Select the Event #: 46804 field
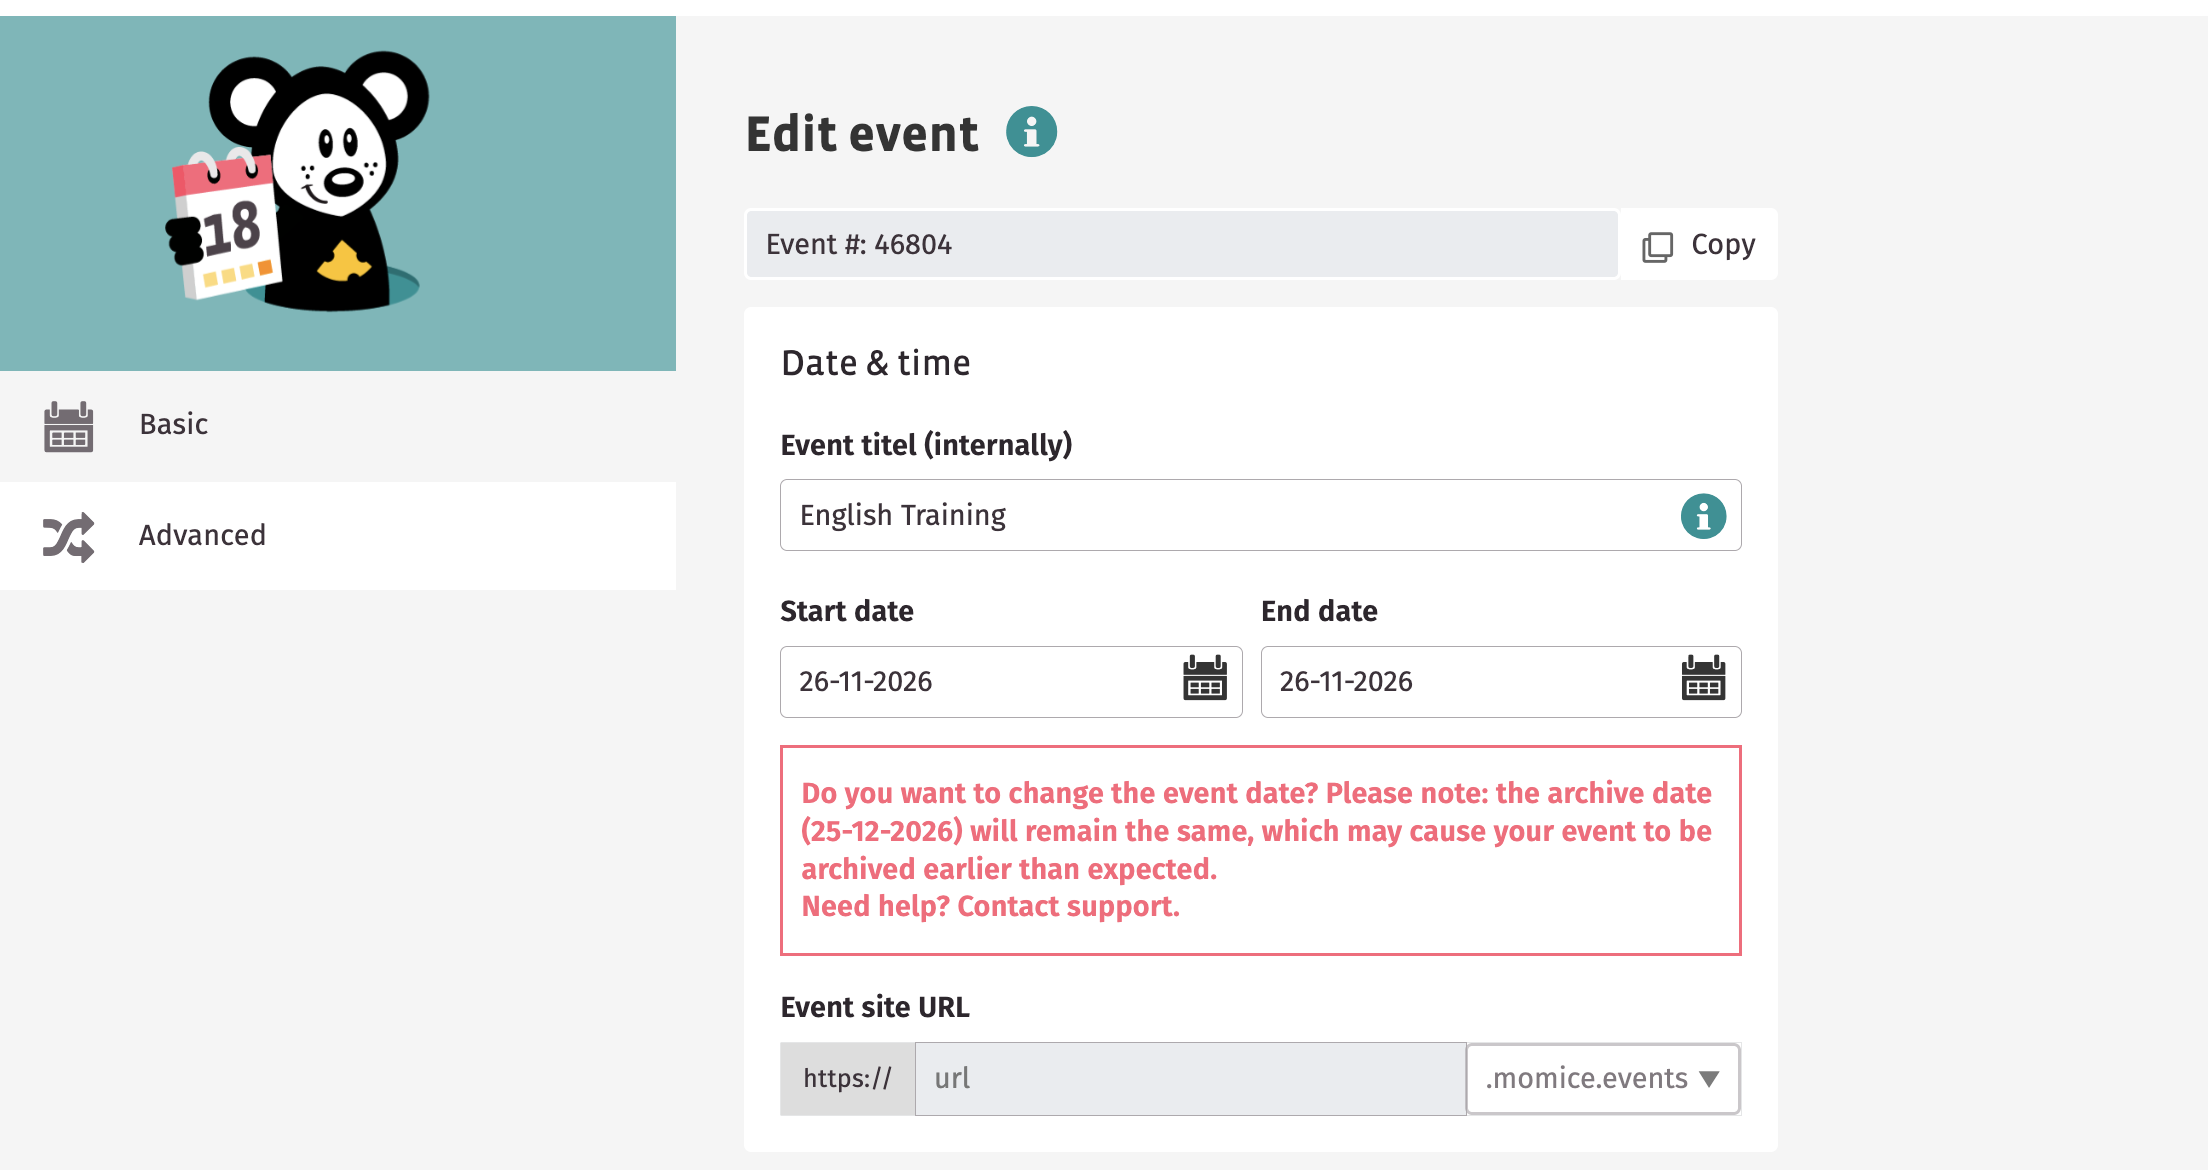The width and height of the screenshot is (2208, 1170). [1180, 244]
